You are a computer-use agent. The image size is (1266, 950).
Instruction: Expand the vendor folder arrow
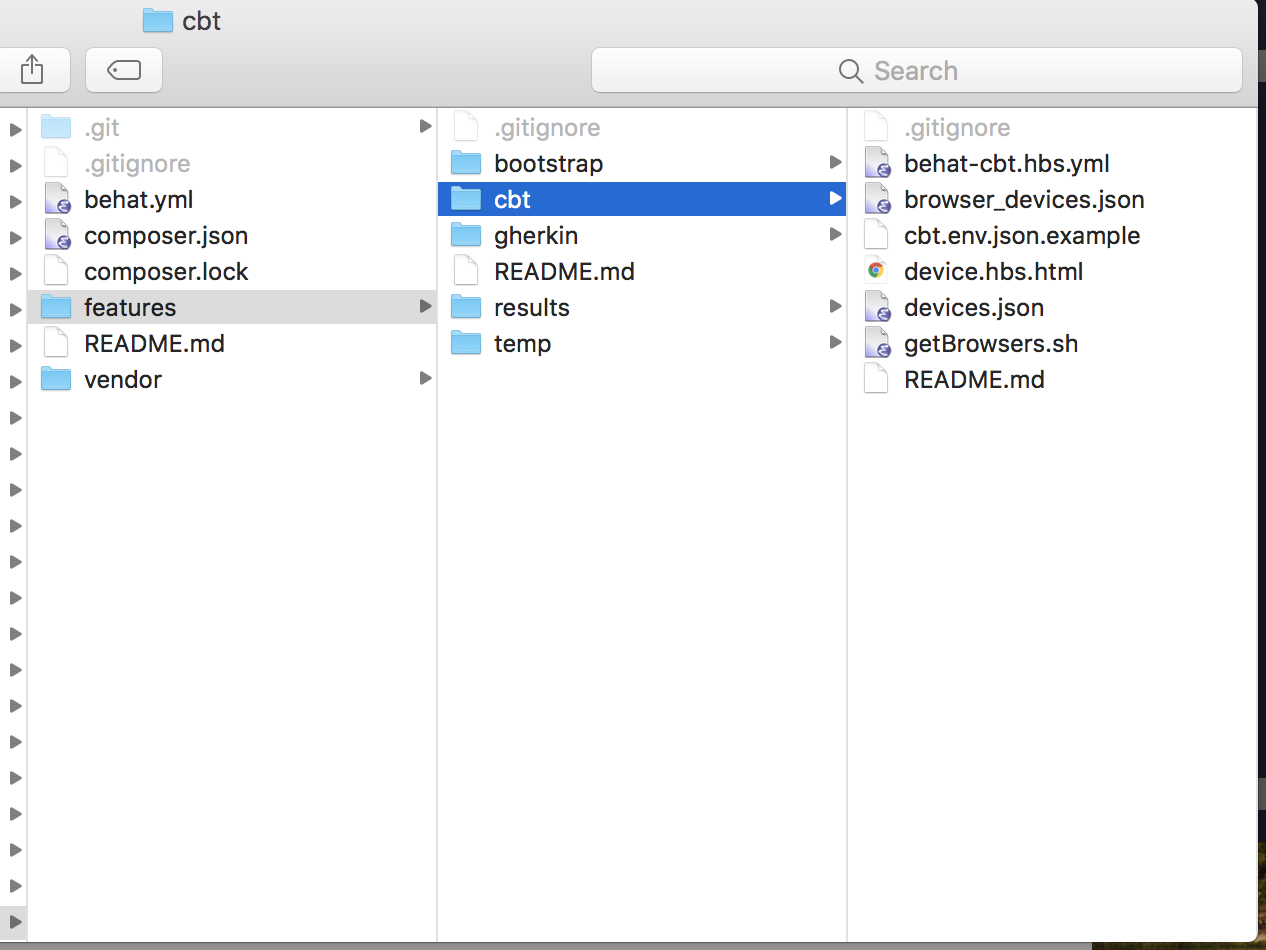pyautogui.click(x=425, y=378)
